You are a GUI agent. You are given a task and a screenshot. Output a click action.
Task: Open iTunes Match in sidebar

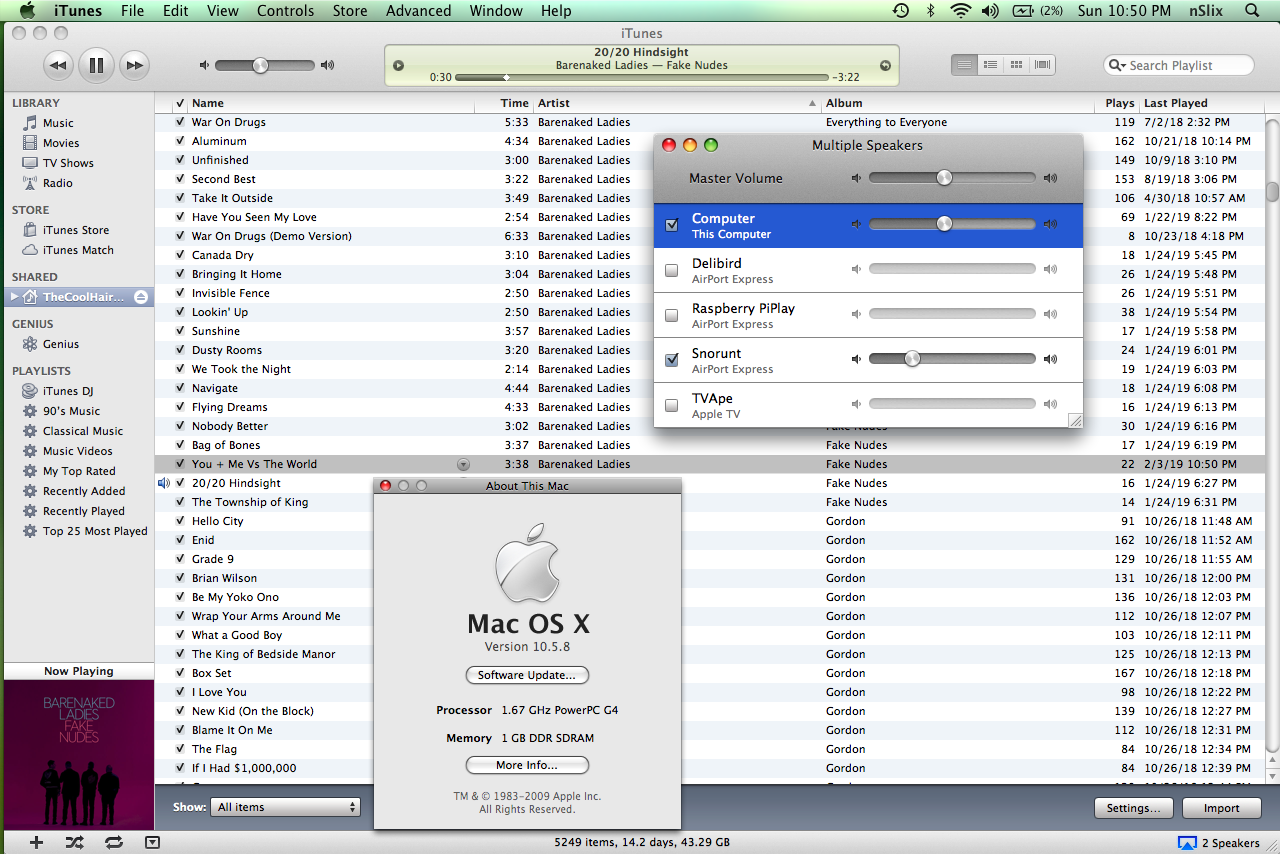(78, 250)
